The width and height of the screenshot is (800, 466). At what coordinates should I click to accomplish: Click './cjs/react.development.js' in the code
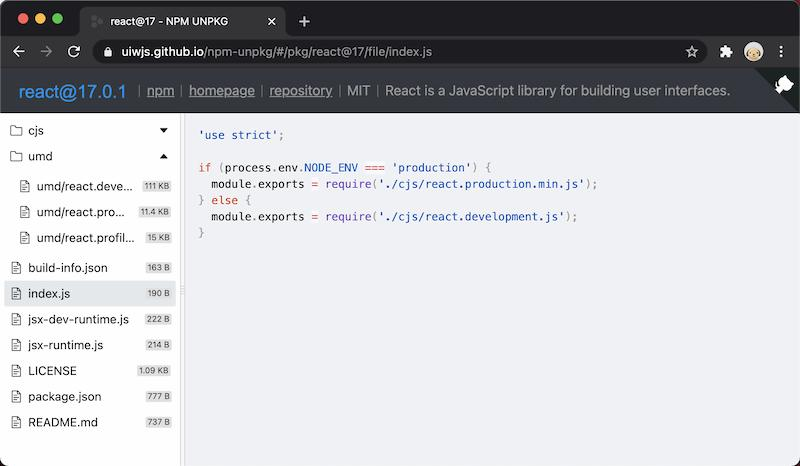tap(471, 216)
